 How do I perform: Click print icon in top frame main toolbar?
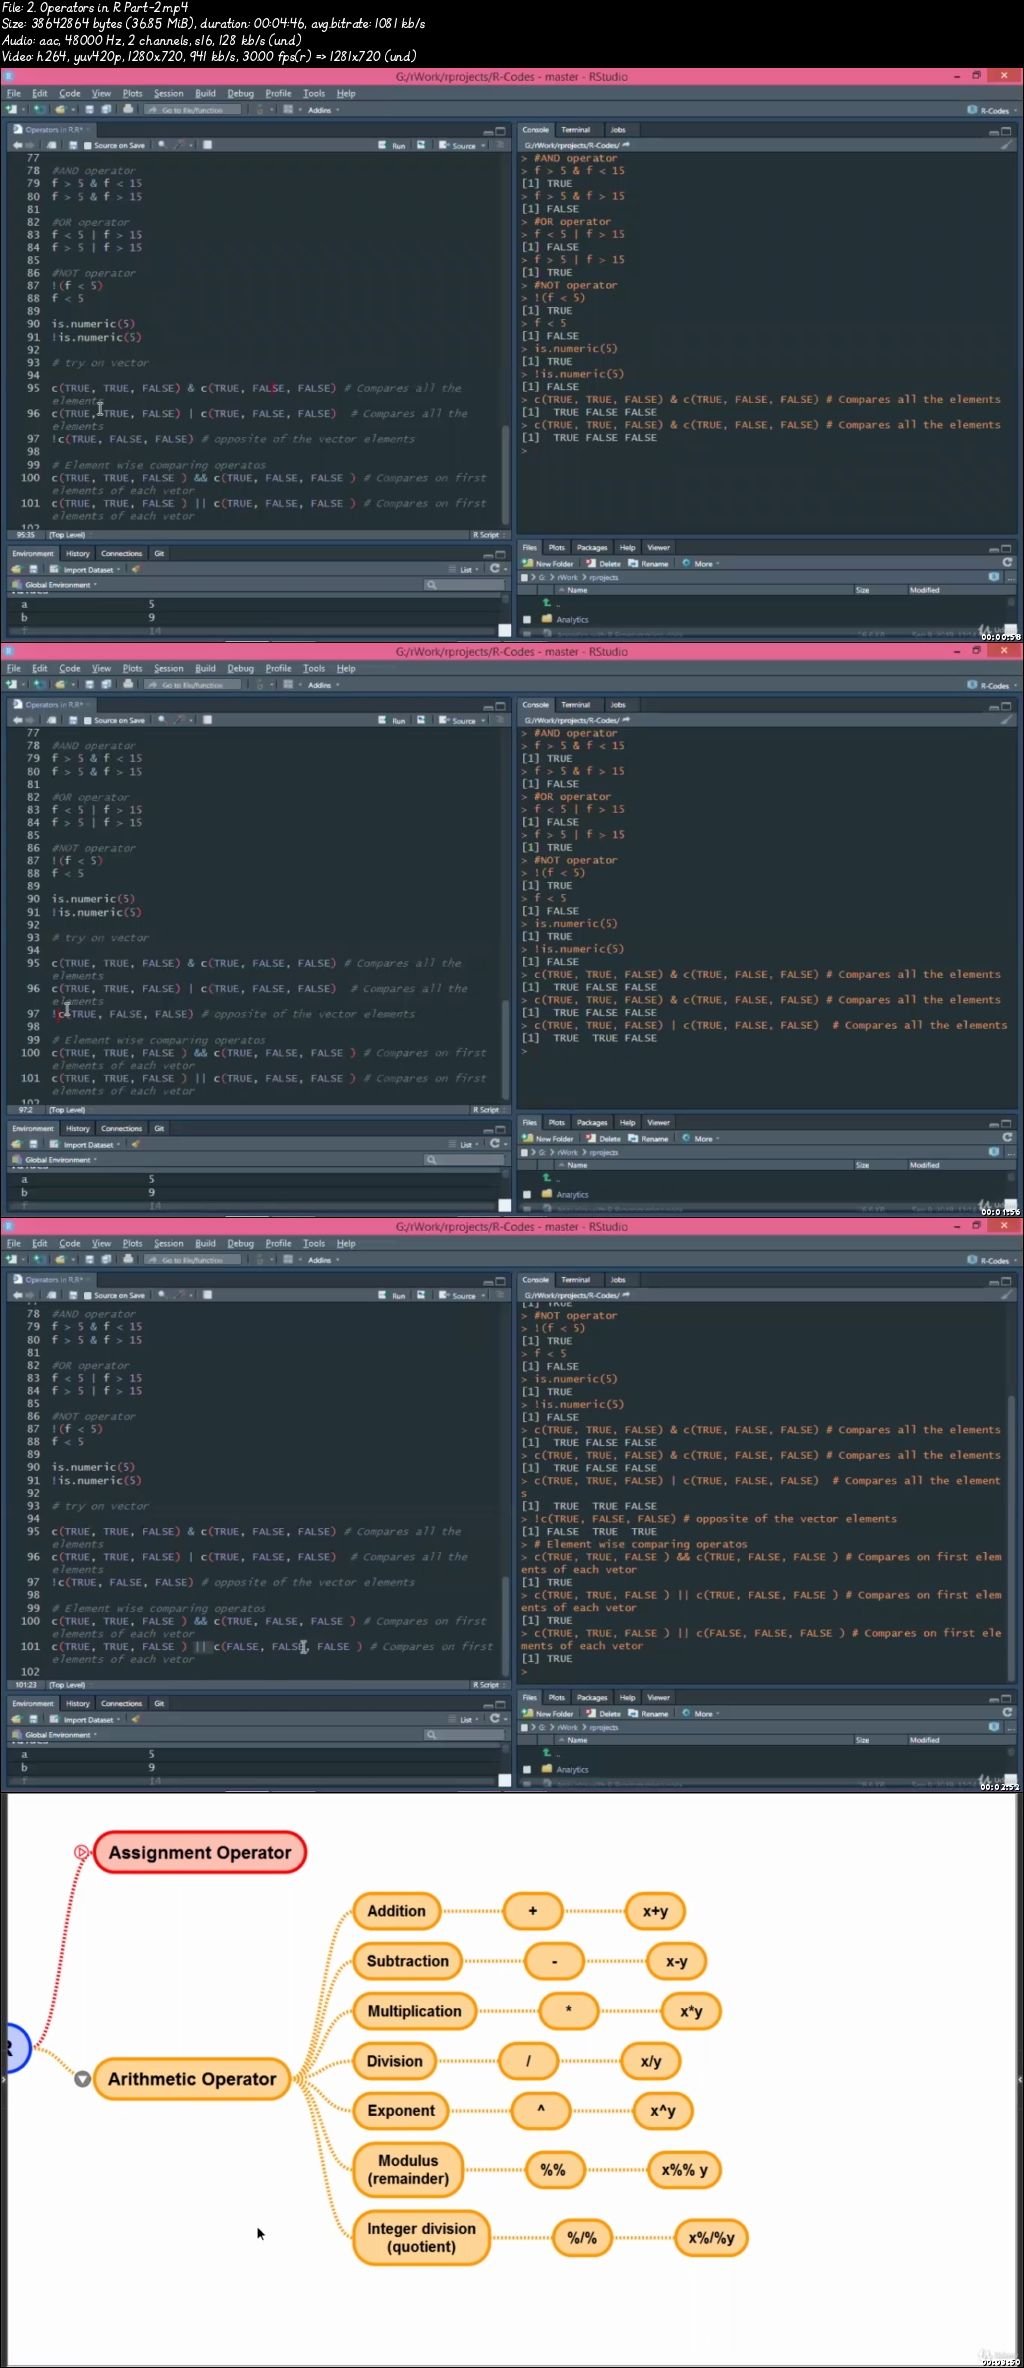[x=128, y=110]
